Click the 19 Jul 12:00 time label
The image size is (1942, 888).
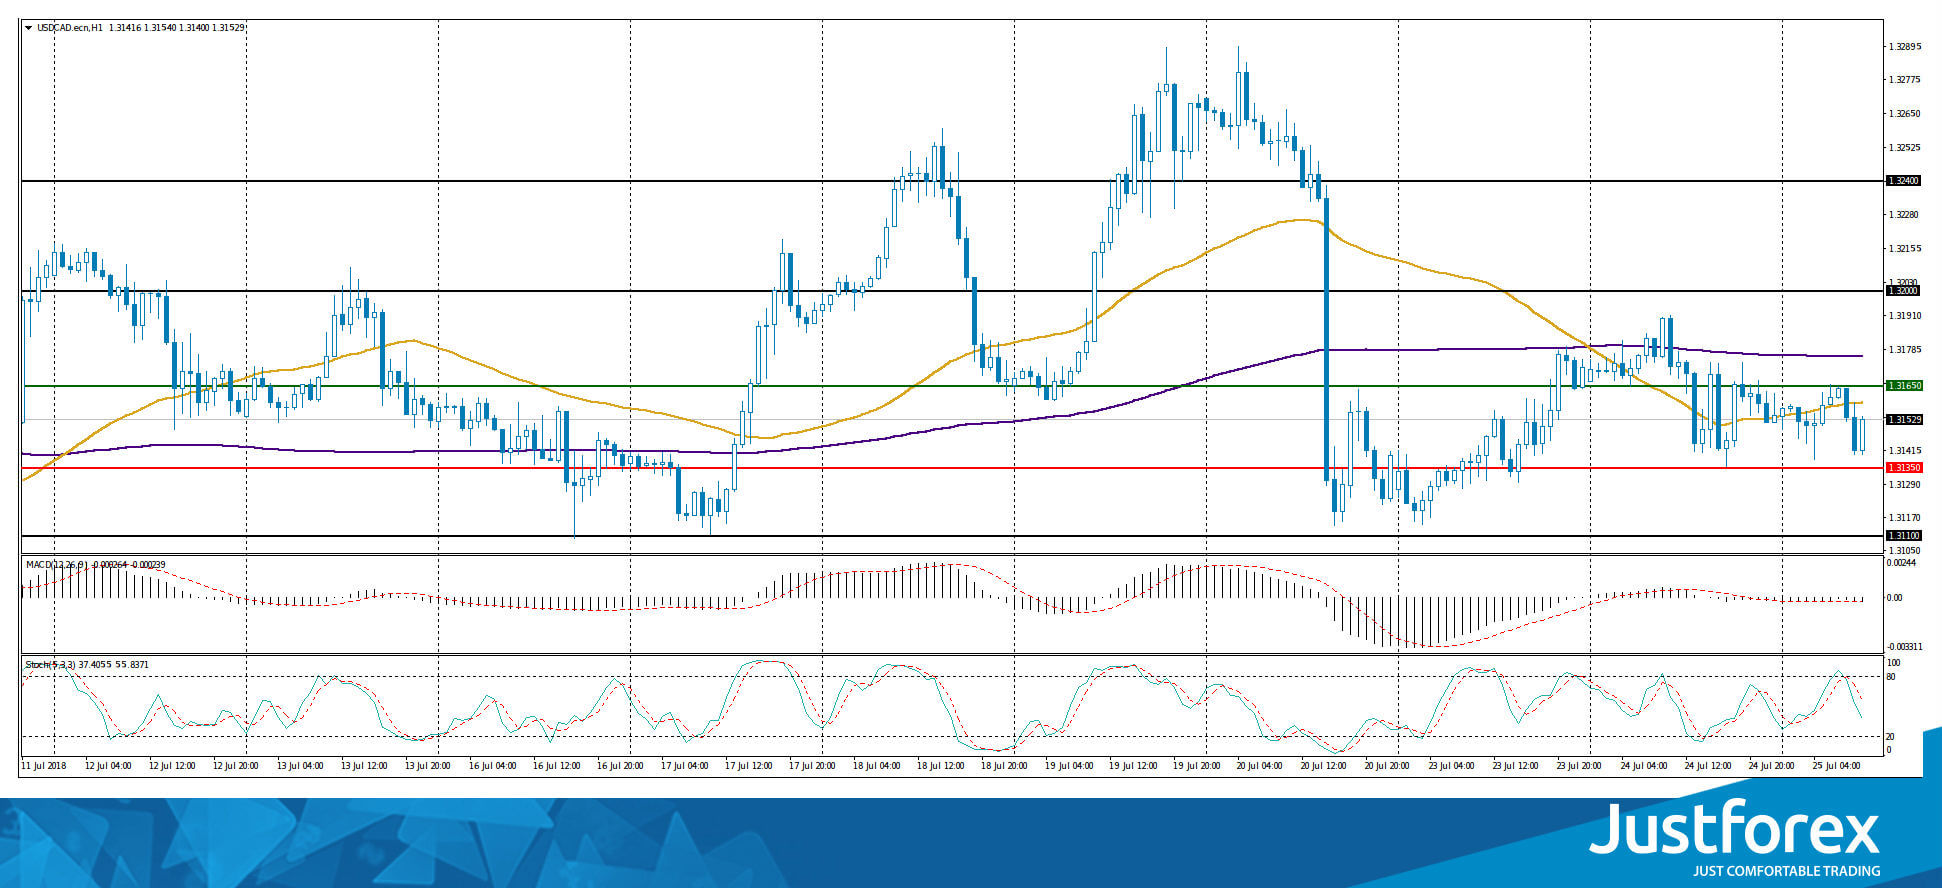click(1133, 766)
